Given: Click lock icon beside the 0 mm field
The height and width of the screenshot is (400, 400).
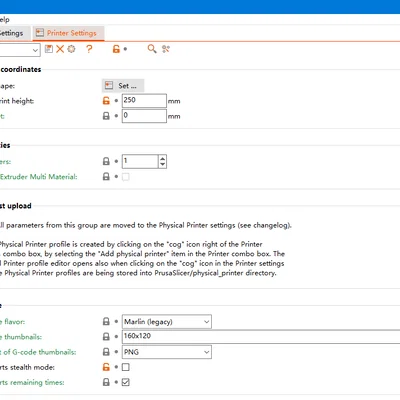Looking at the screenshot, I should click(106, 116).
